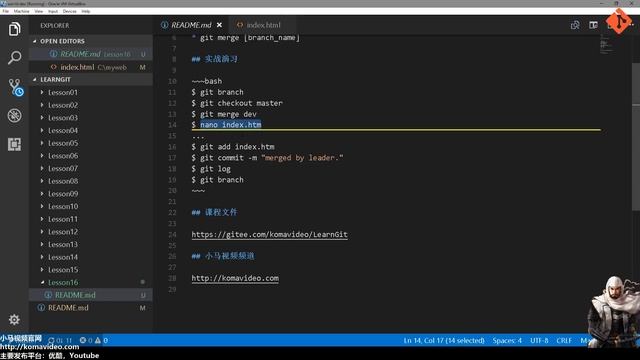Click the minimap at editor top right
Image resolution: width=640 pixels, height=360 pixels.
[607, 44]
